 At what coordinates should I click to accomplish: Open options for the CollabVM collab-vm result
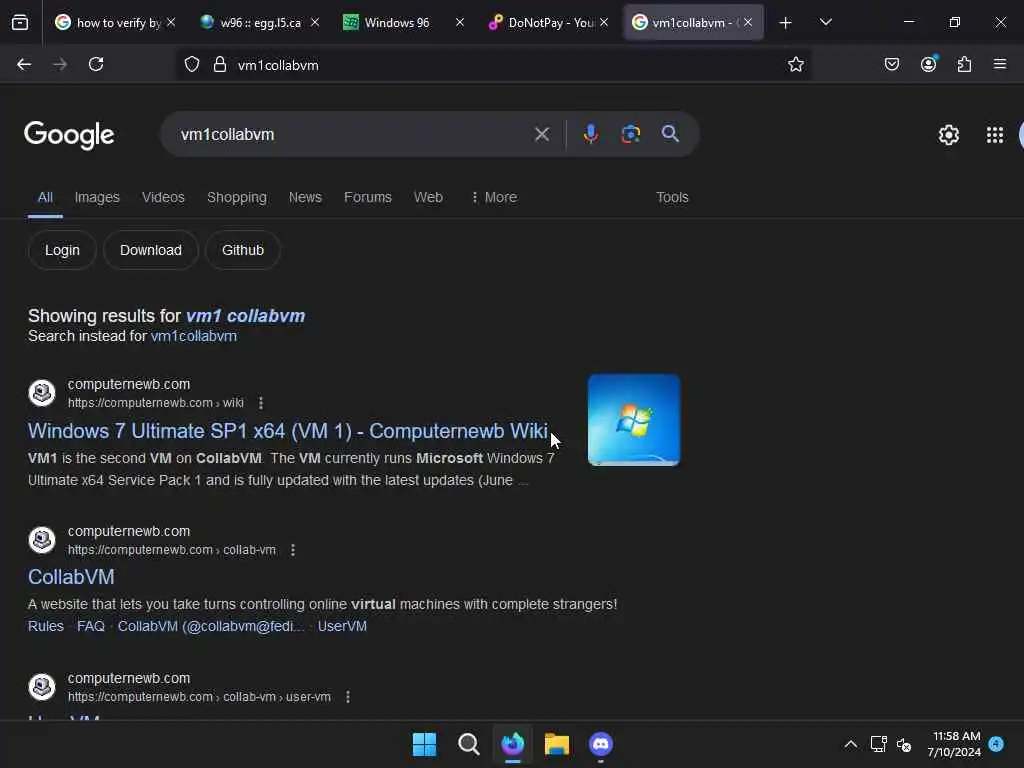click(293, 550)
